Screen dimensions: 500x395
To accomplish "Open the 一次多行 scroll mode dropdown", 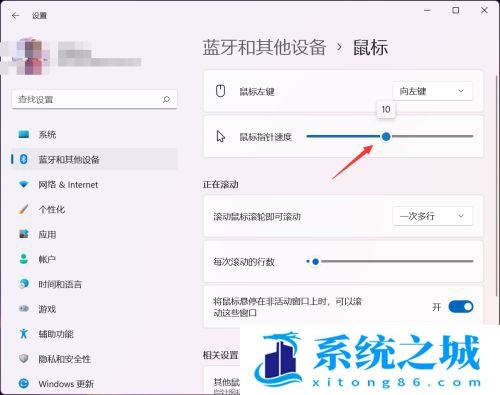I will click(x=432, y=216).
